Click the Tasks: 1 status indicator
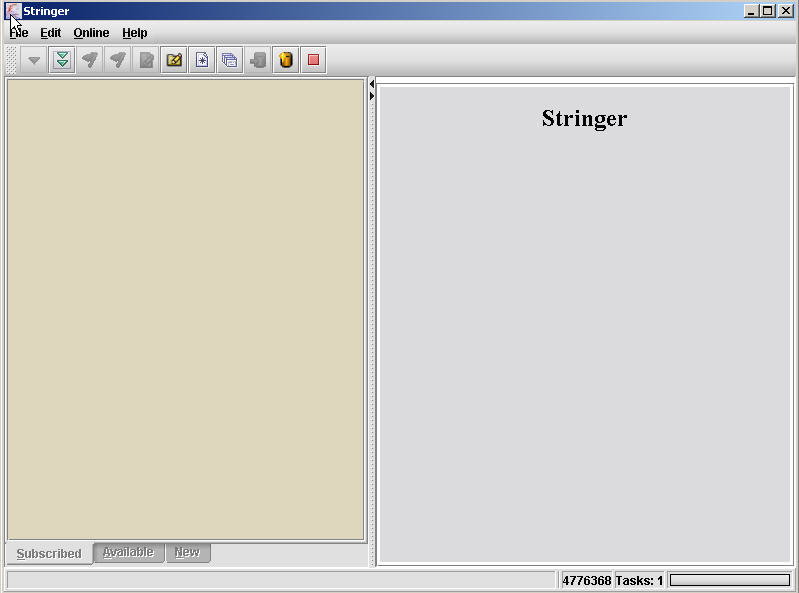799x593 pixels. coord(639,580)
